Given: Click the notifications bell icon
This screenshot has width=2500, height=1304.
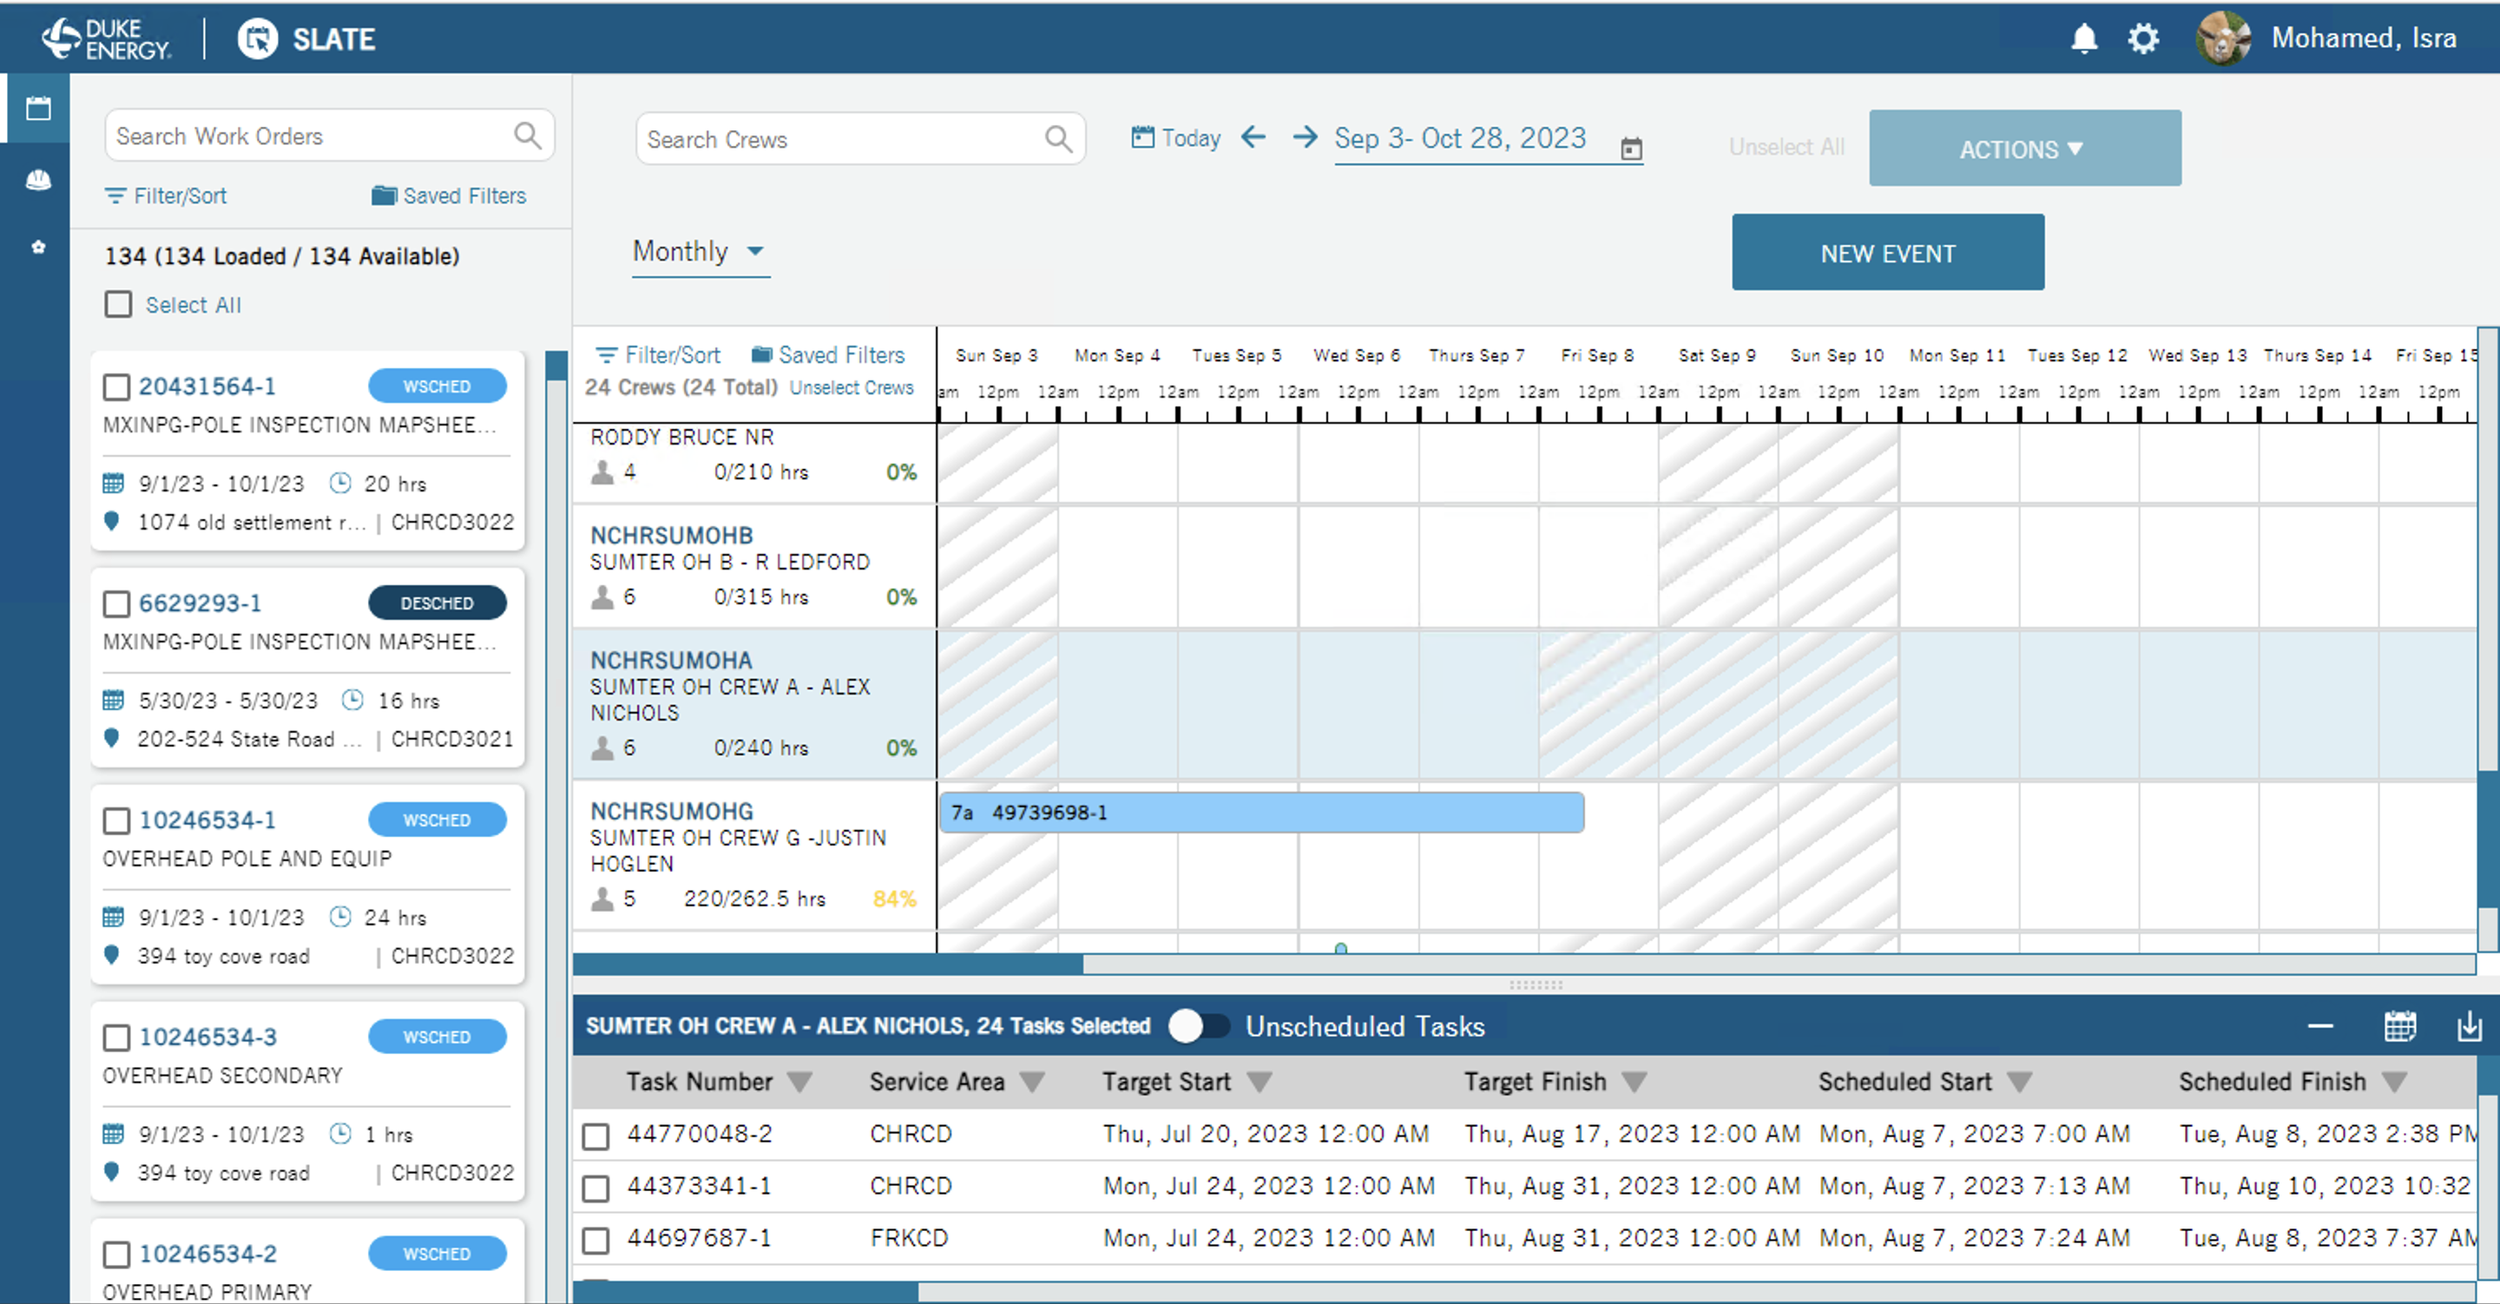Looking at the screenshot, I should [x=2084, y=39].
